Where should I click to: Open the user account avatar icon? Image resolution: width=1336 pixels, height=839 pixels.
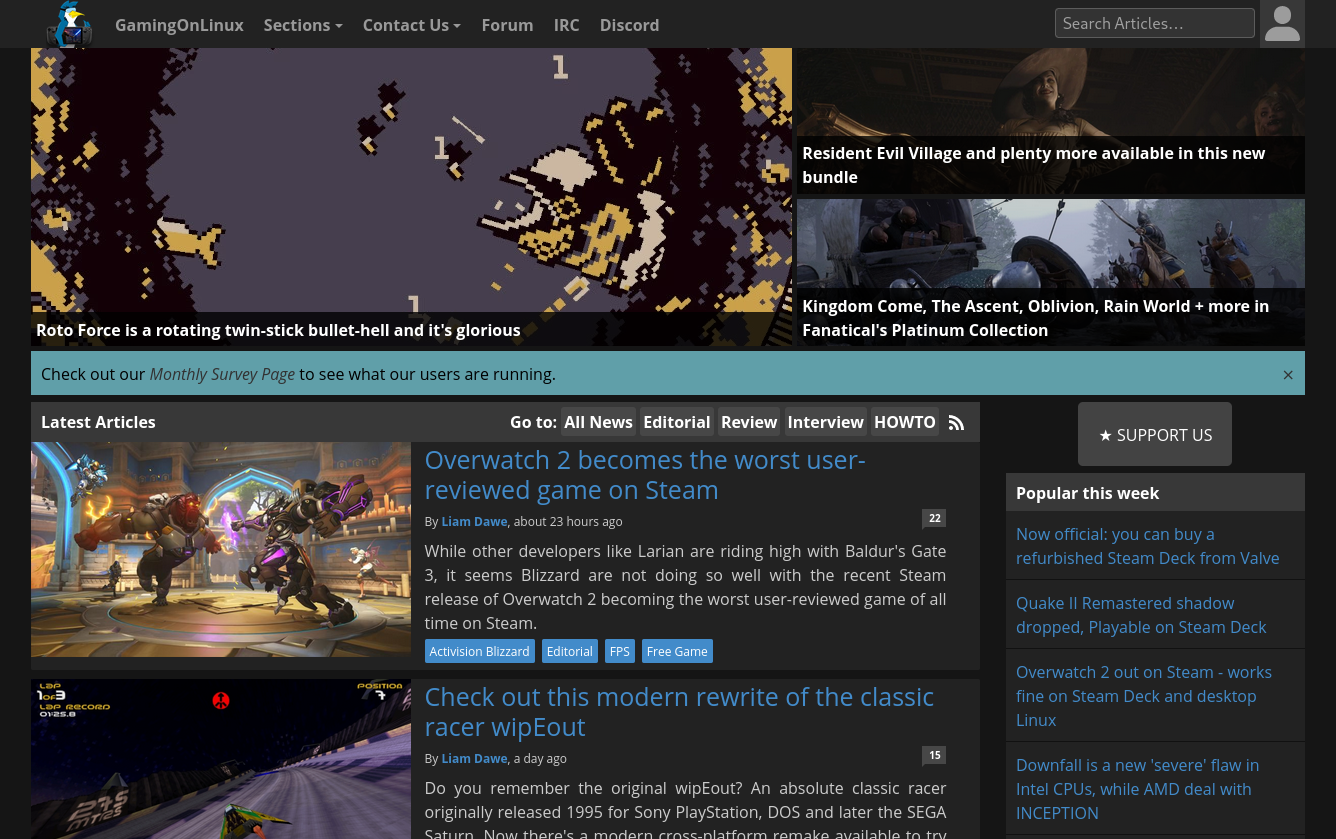pyautogui.click(x=1282, y=24)
